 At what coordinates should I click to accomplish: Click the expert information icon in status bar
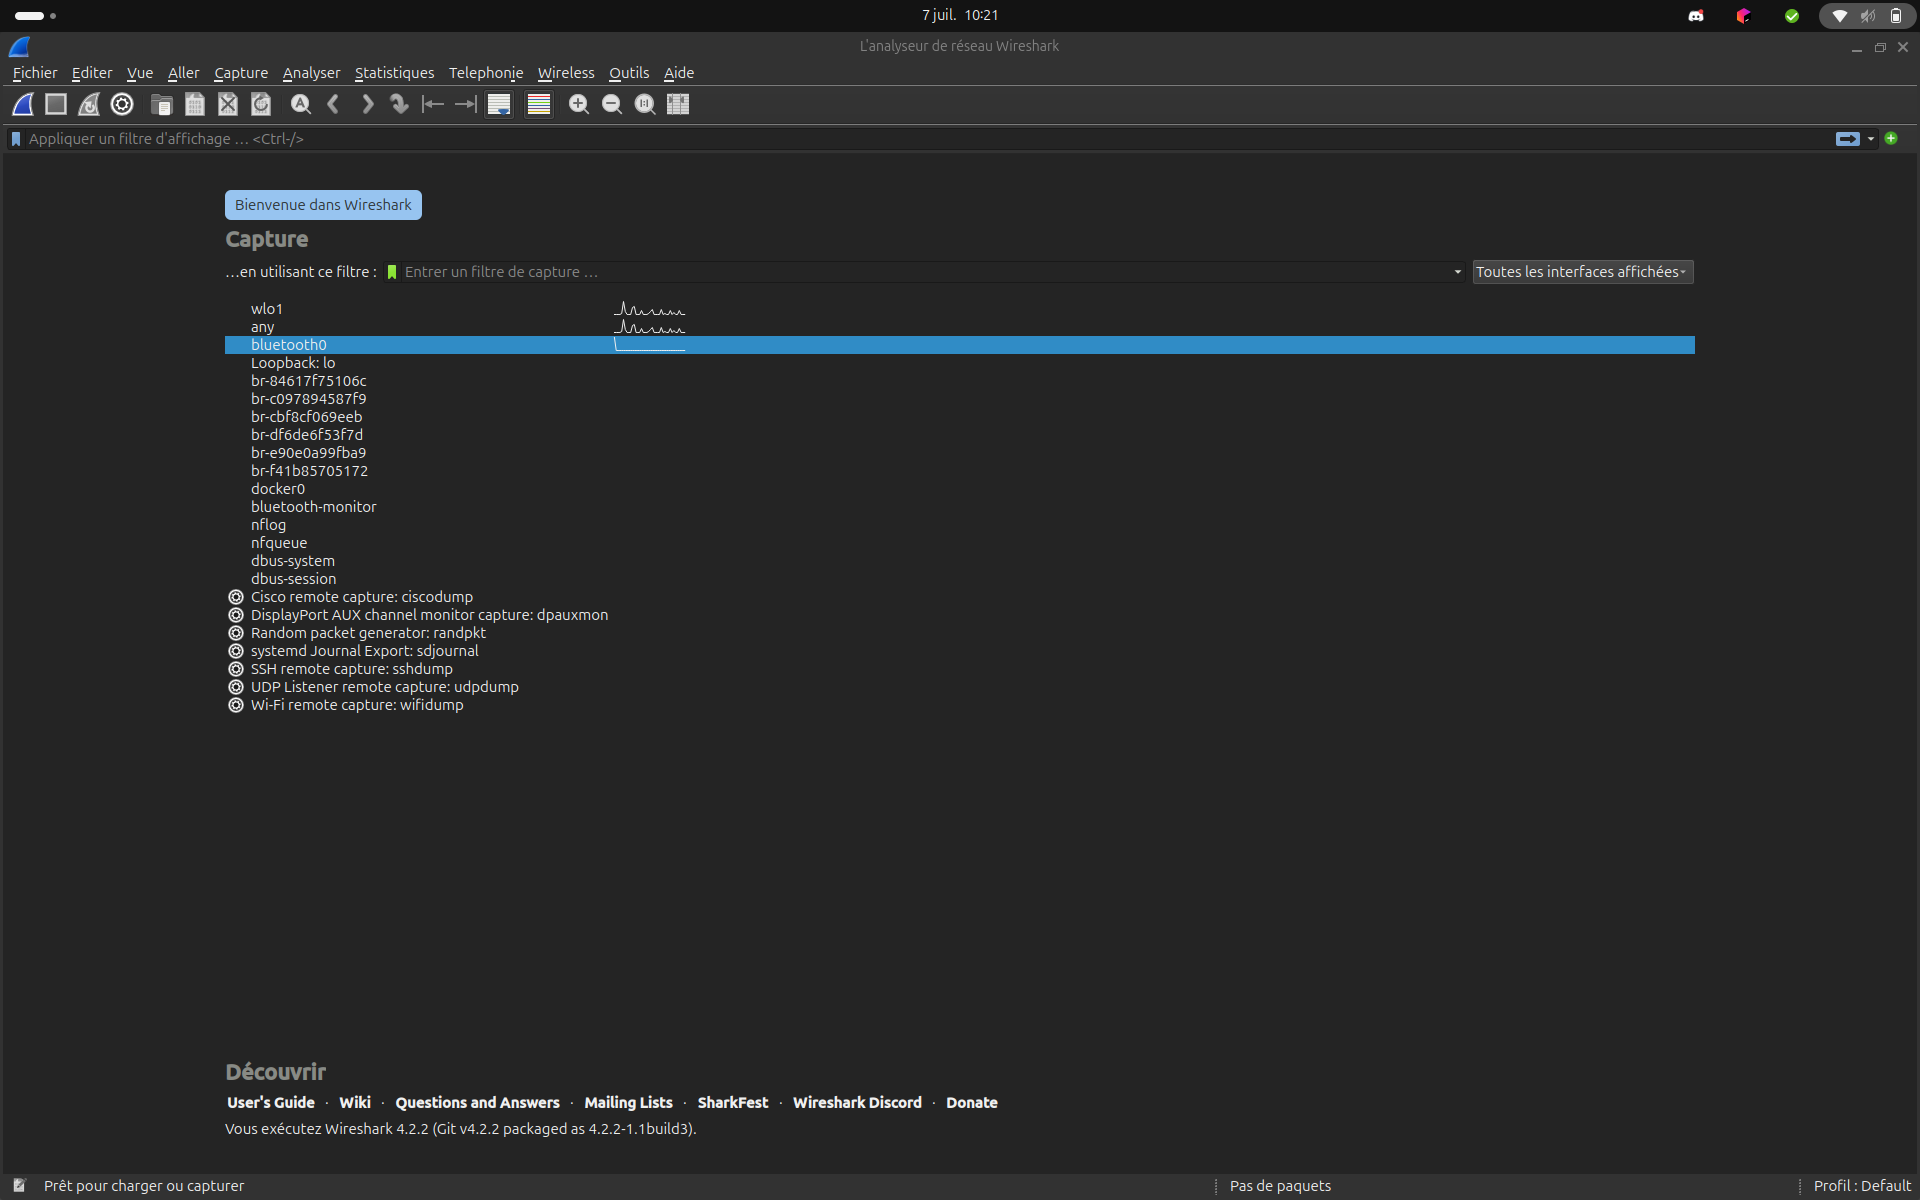coord(19,1185)
